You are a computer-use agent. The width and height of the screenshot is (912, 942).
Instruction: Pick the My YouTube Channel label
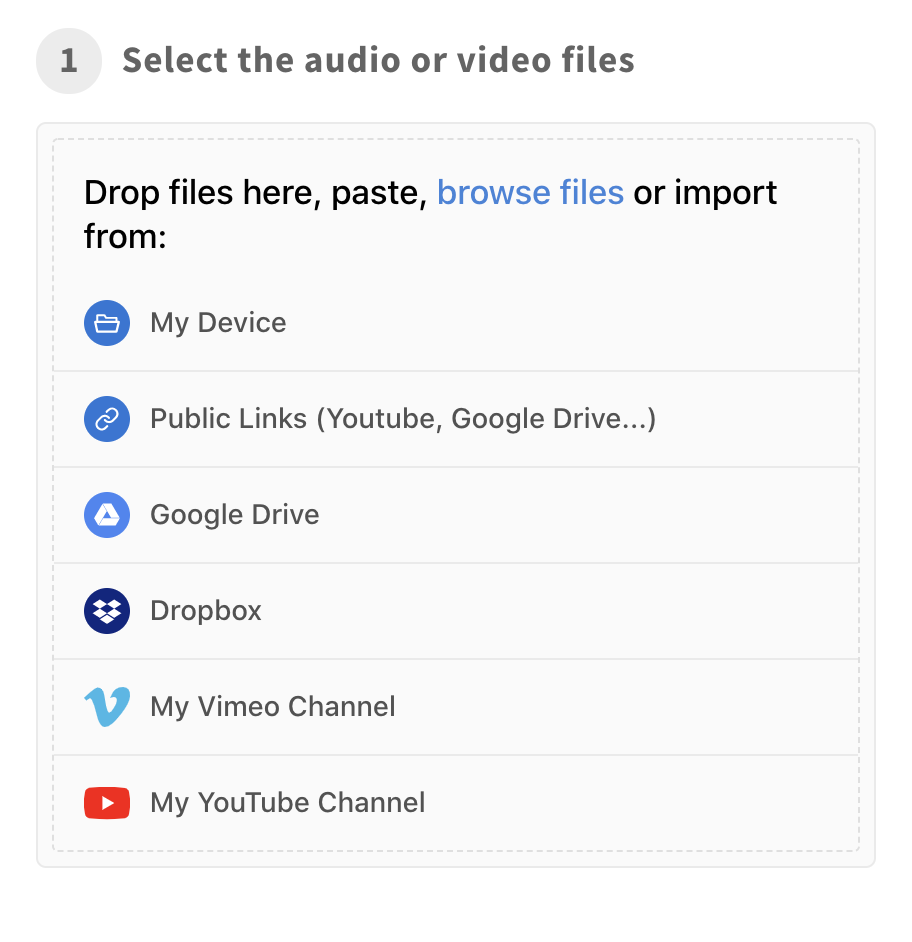[288, 803]
